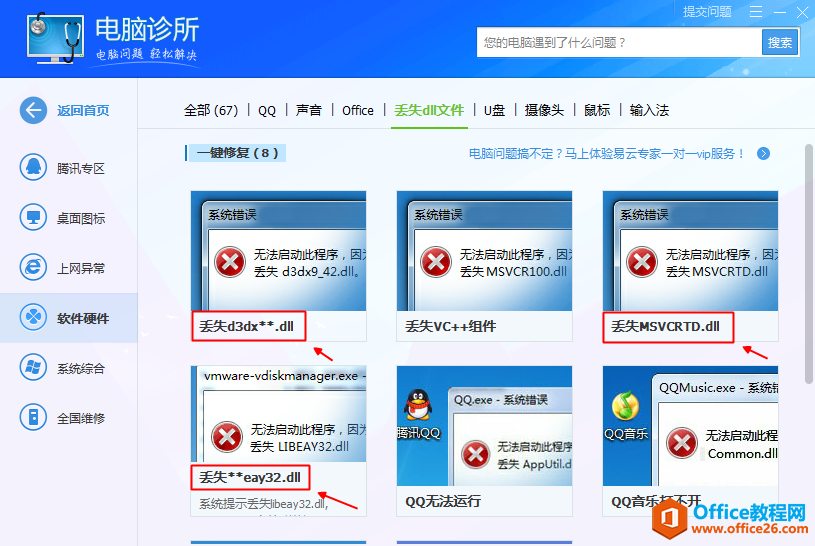Switch to the QQ tab

click(x=267, y=110)
